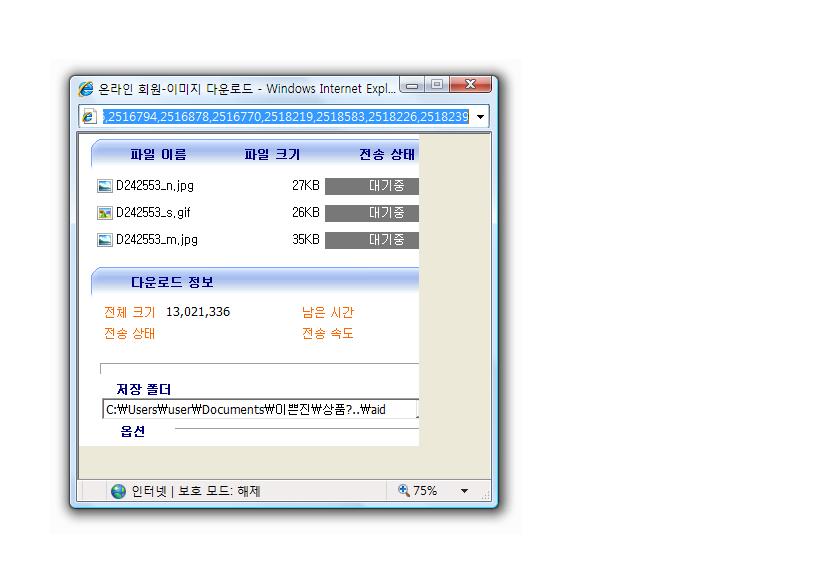Screen dimensions: 840x585
Task: Click the 26KB file size value
Action: 306,212
